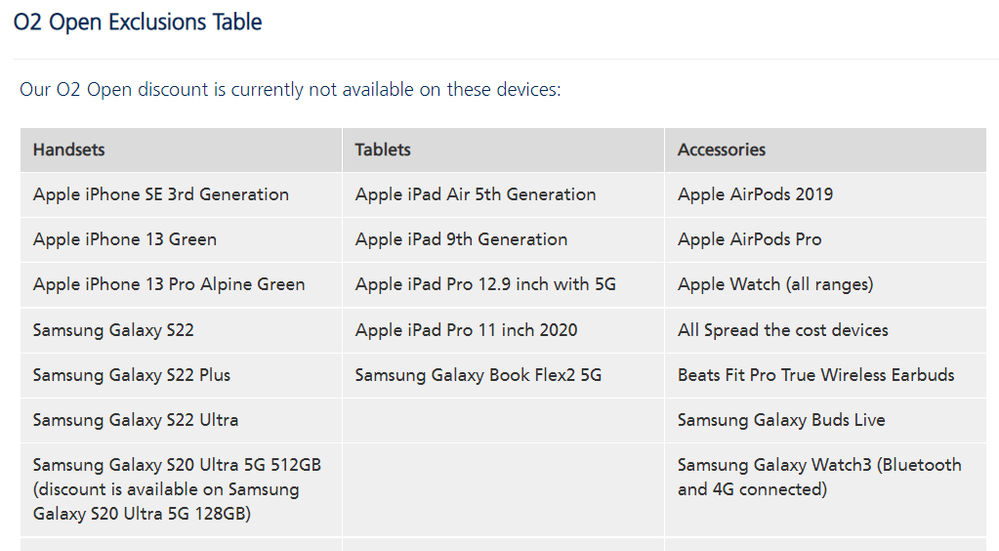
Task: Select the Samsung Galaxy S22 Ultra cell
Action: (x=136, y=421)
